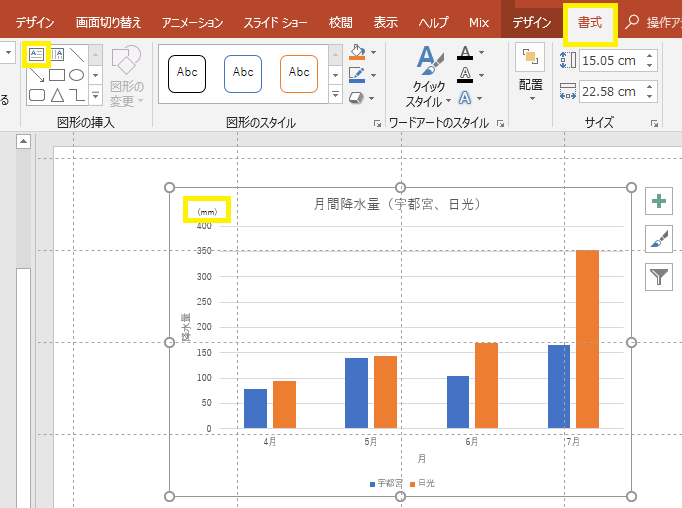This screenshot has width=682, height=508.
Task: Click the shape fill paint bucket icon
Action: [x=357, y=52]
